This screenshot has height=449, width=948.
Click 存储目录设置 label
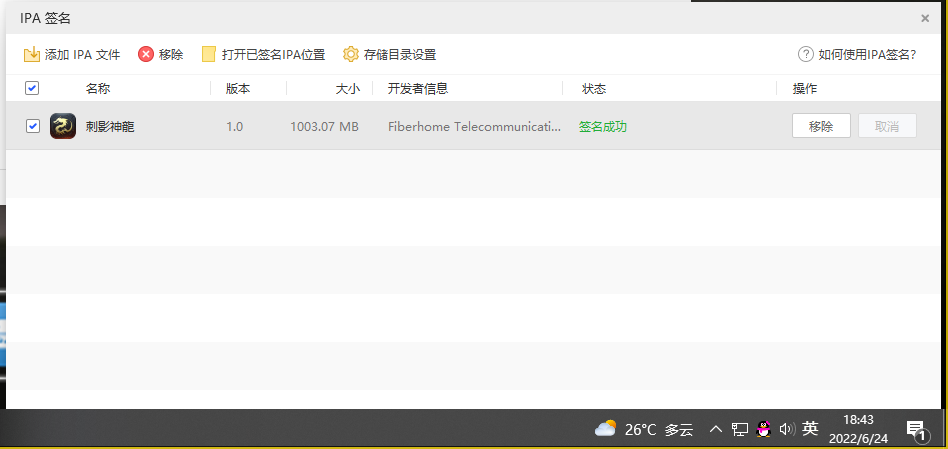(x=400, y=55)
